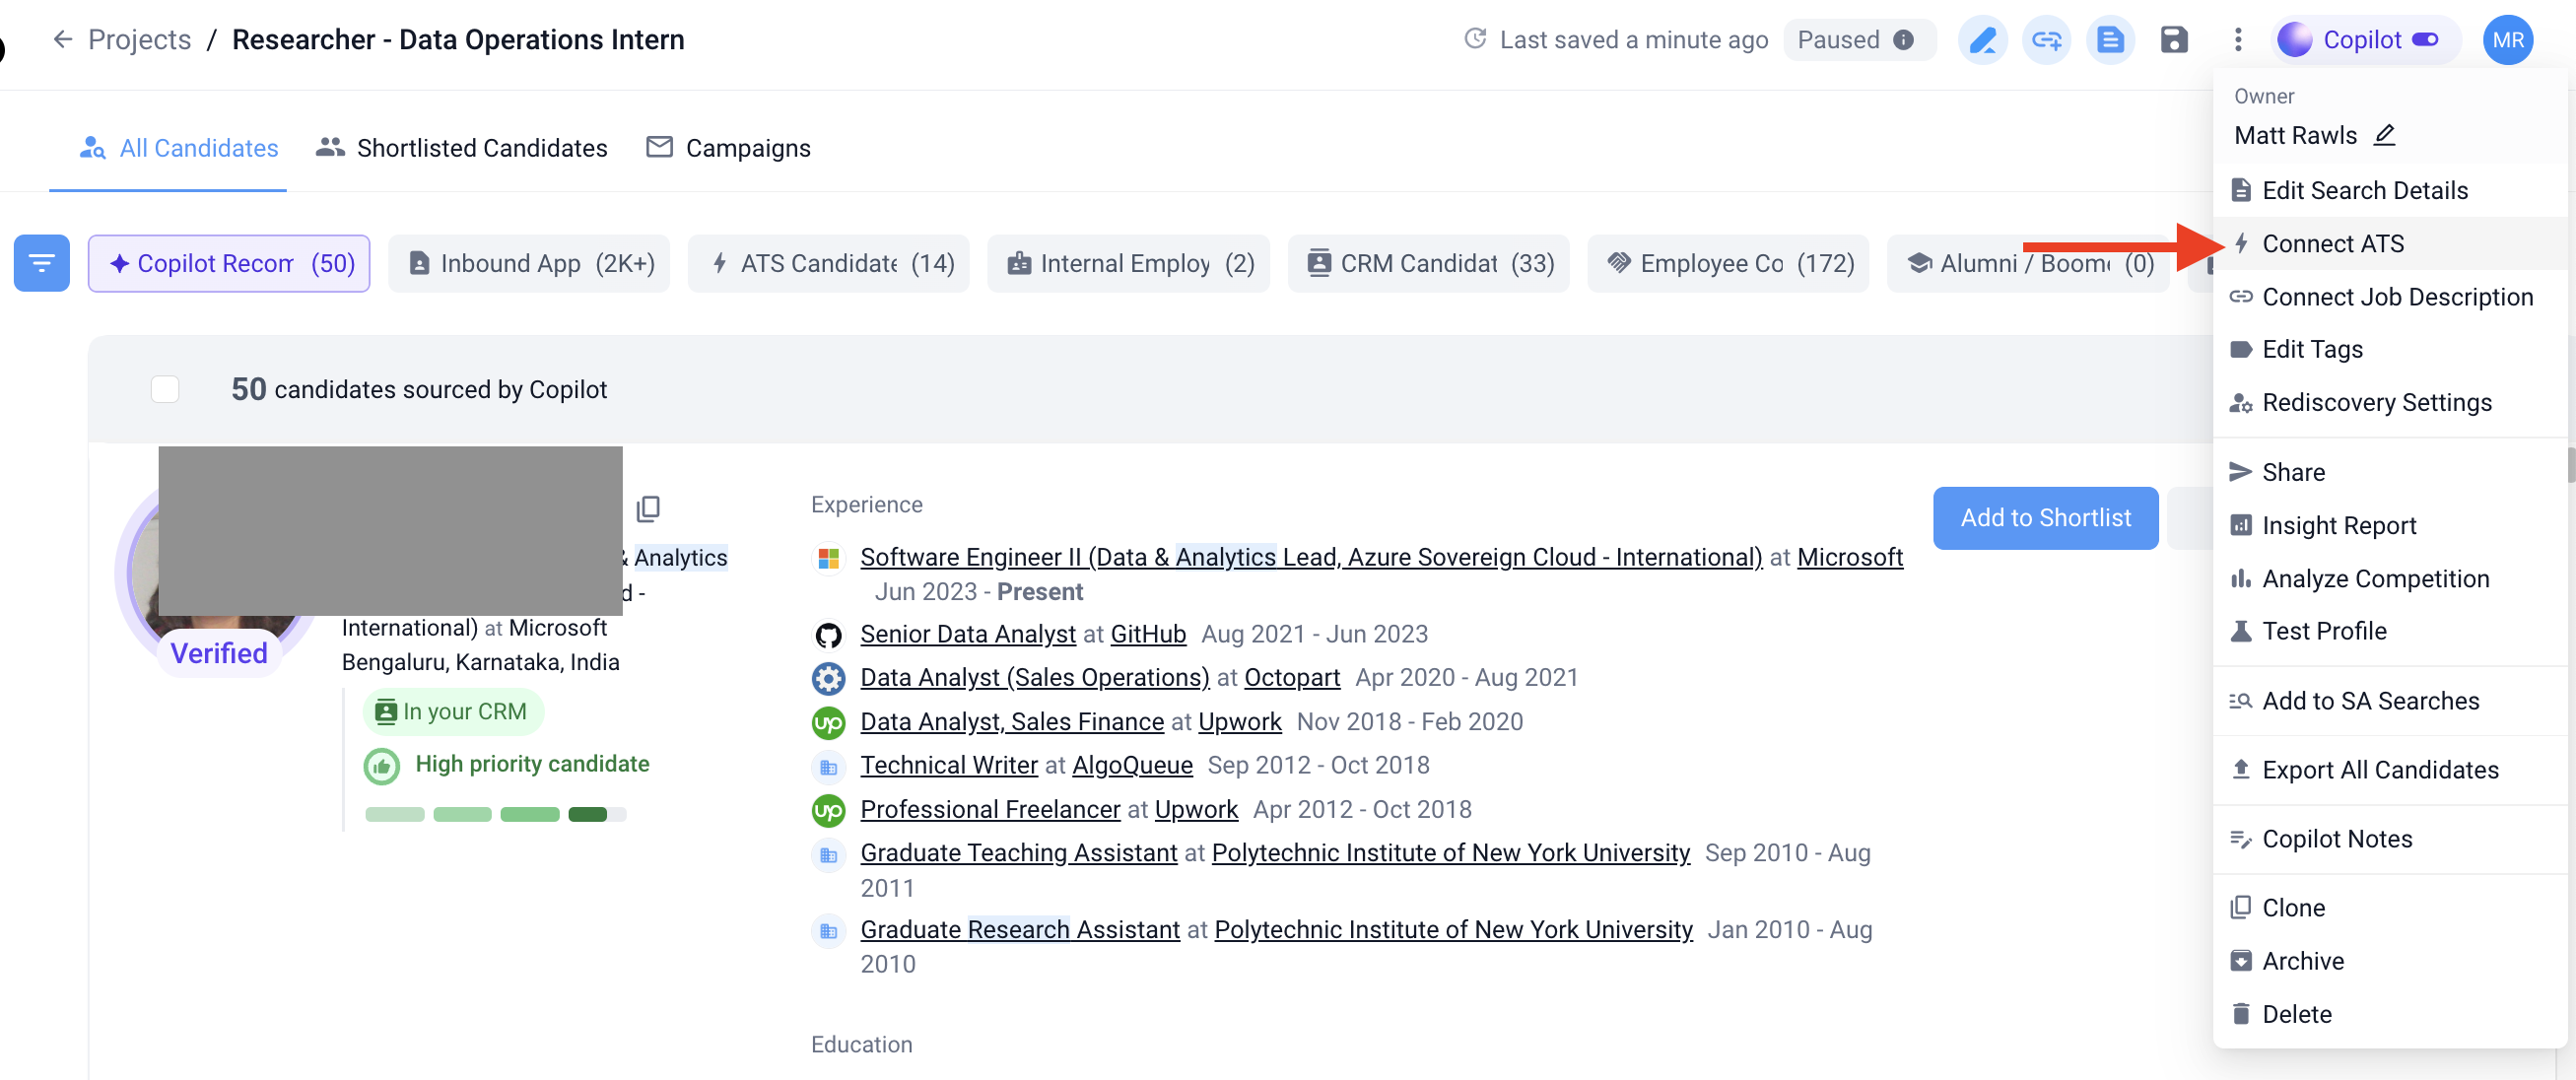This screenshot has width=2576, height=1080.
Task: Click the Last saved refresh icon
Action: [1474, 39]
